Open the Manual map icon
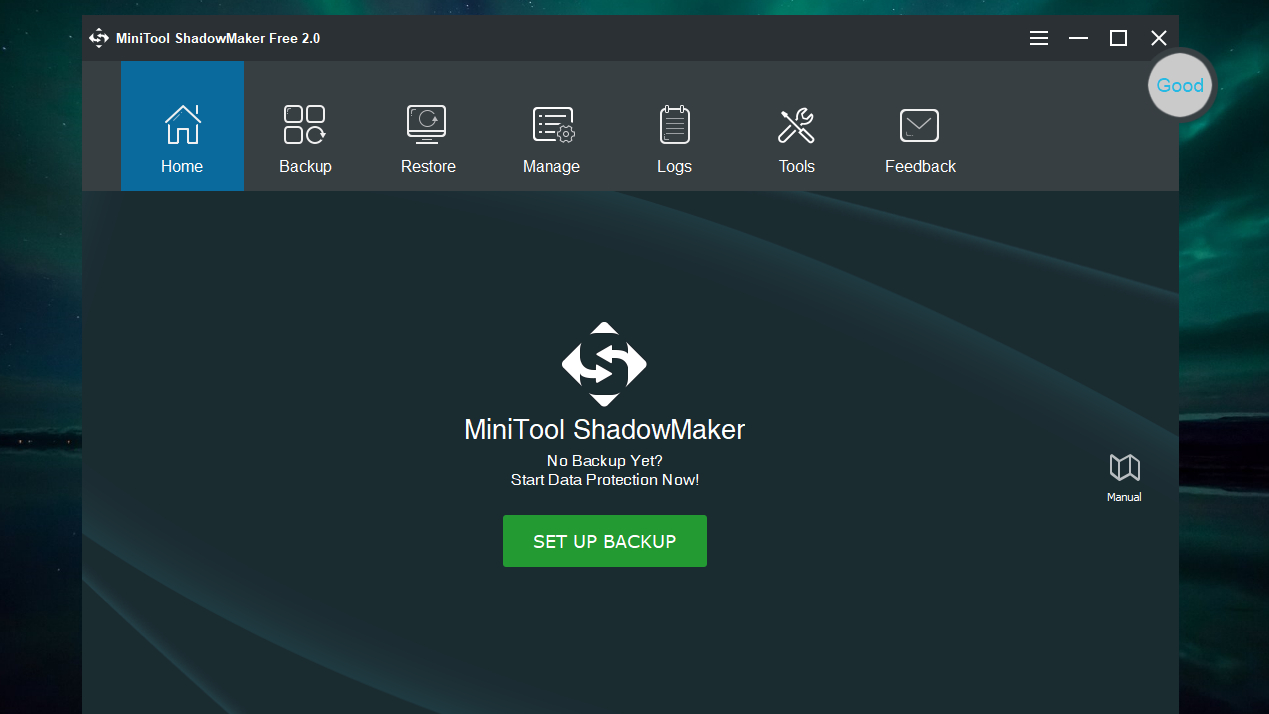This screenshot has height=714, width=1269. (x=1124, y=467)
